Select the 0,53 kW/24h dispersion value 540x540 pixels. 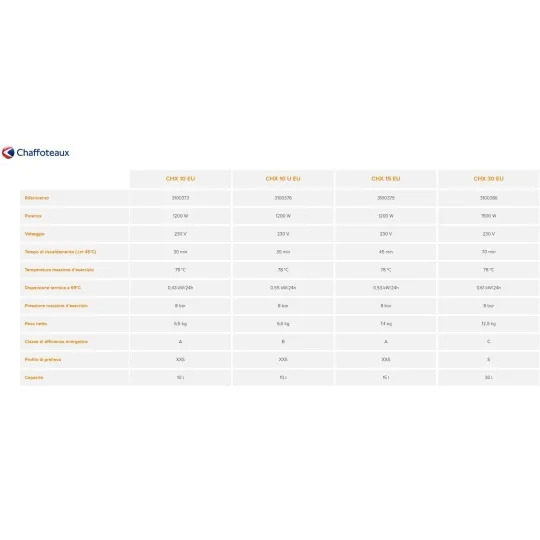pyautogui.click(x=386, y=288)
